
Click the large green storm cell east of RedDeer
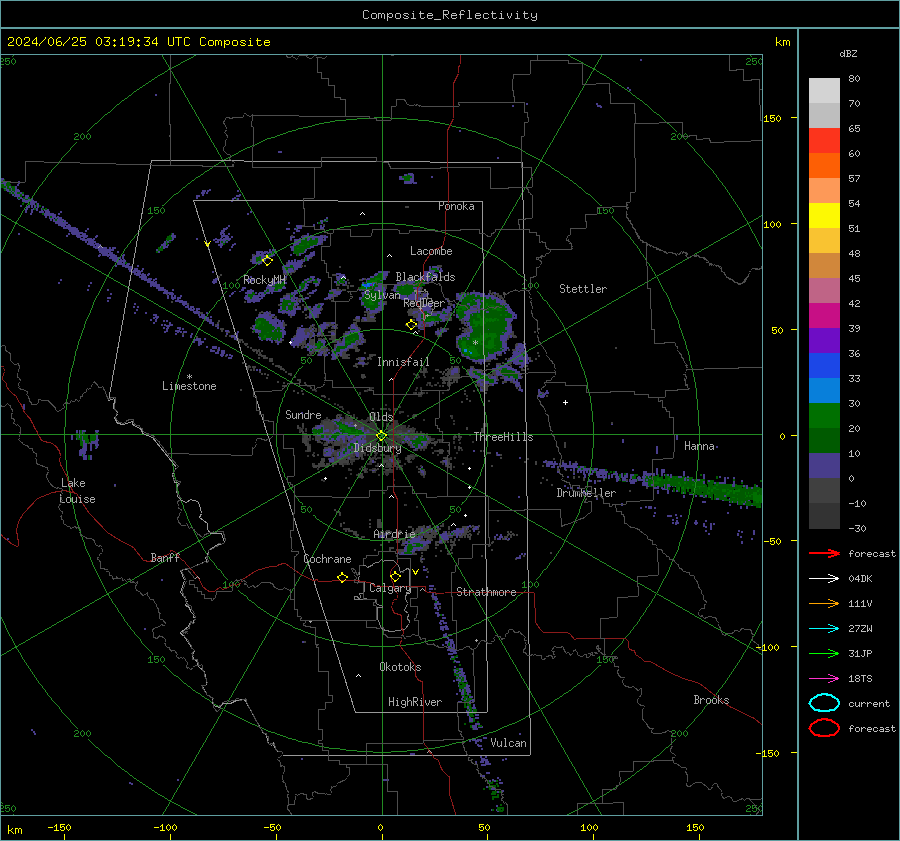click(x=484, y=325)
